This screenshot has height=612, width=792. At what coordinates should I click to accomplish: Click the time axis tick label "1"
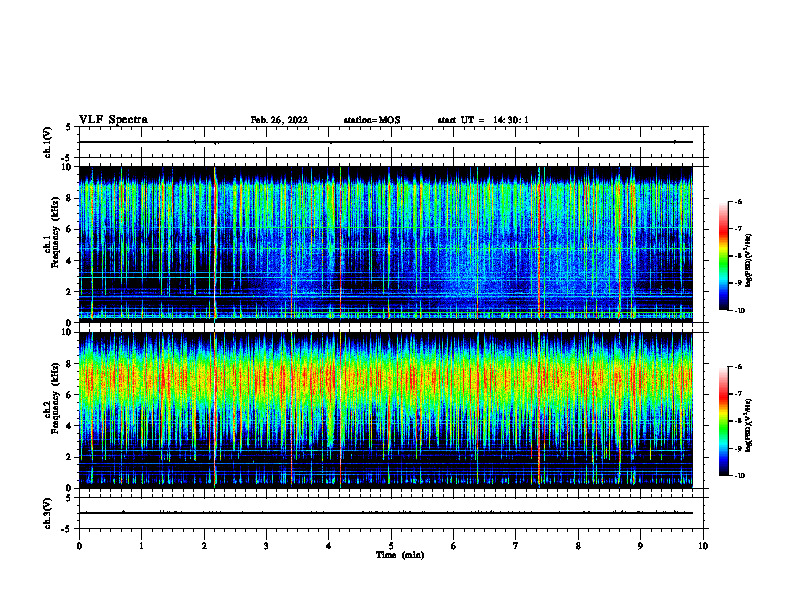(x=141, y=546)
